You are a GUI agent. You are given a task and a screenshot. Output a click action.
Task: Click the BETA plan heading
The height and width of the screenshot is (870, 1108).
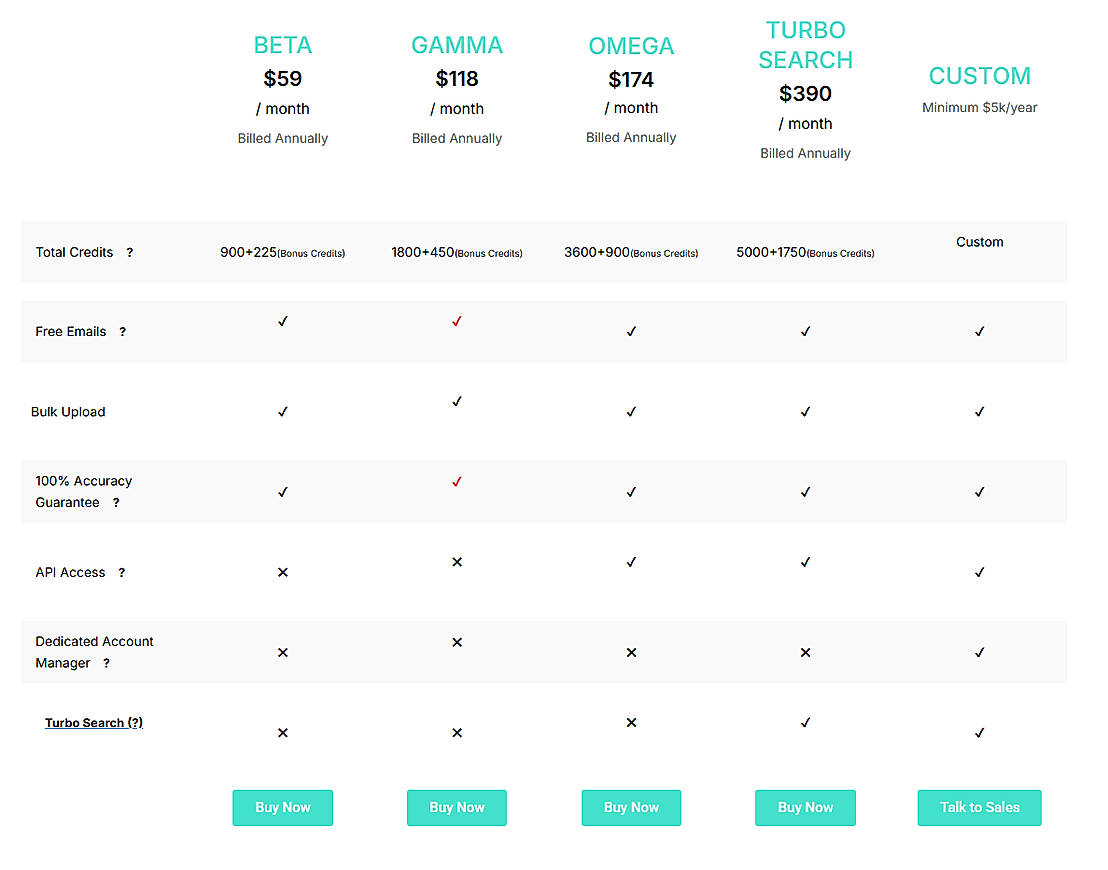click(x=283, y=45)
